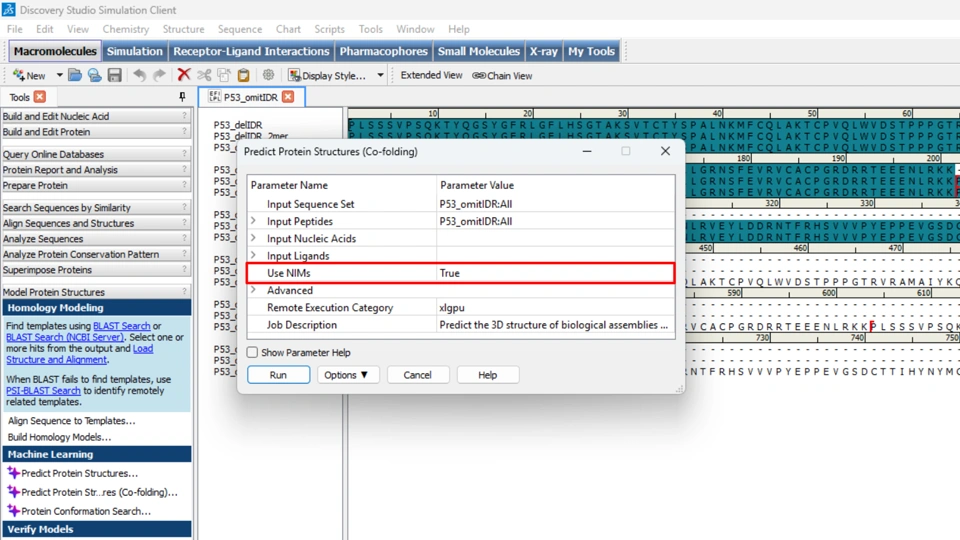Viewport: 960px width, 540px height.
Task: Click the Redo arrow icon
Action: coord(159,75)
